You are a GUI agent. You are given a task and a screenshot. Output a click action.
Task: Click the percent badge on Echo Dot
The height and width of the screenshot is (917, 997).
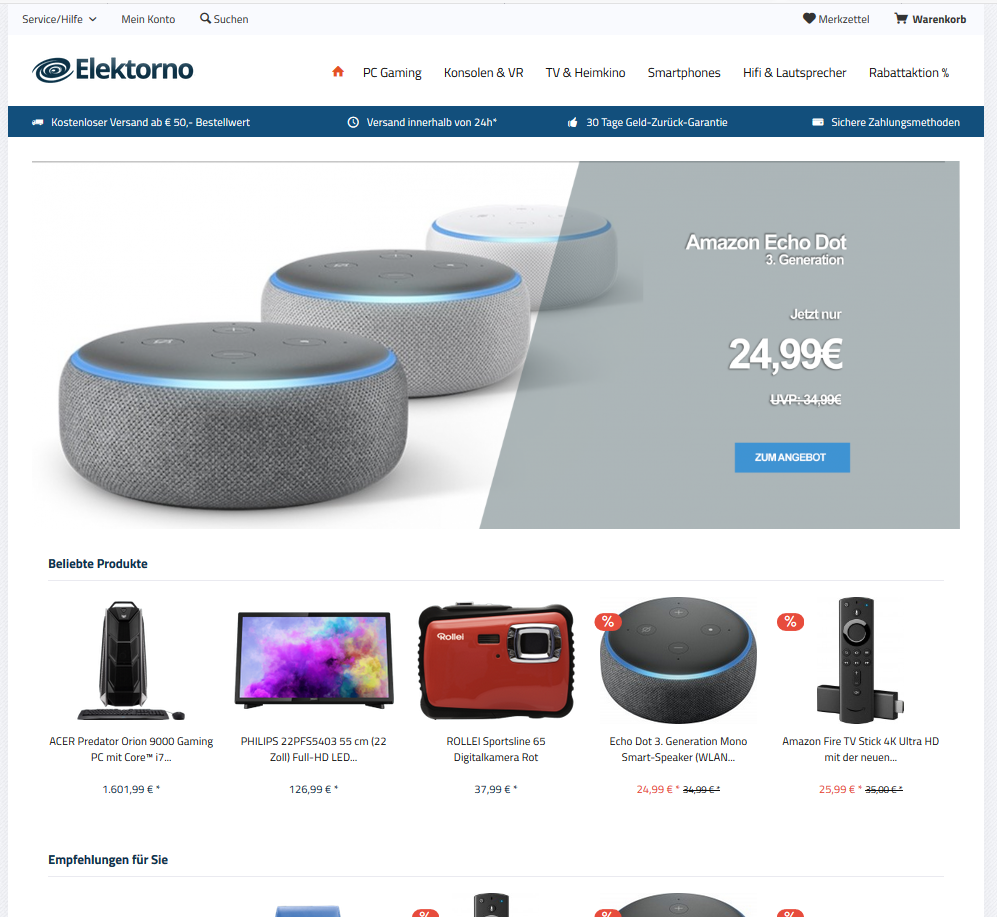608,621
